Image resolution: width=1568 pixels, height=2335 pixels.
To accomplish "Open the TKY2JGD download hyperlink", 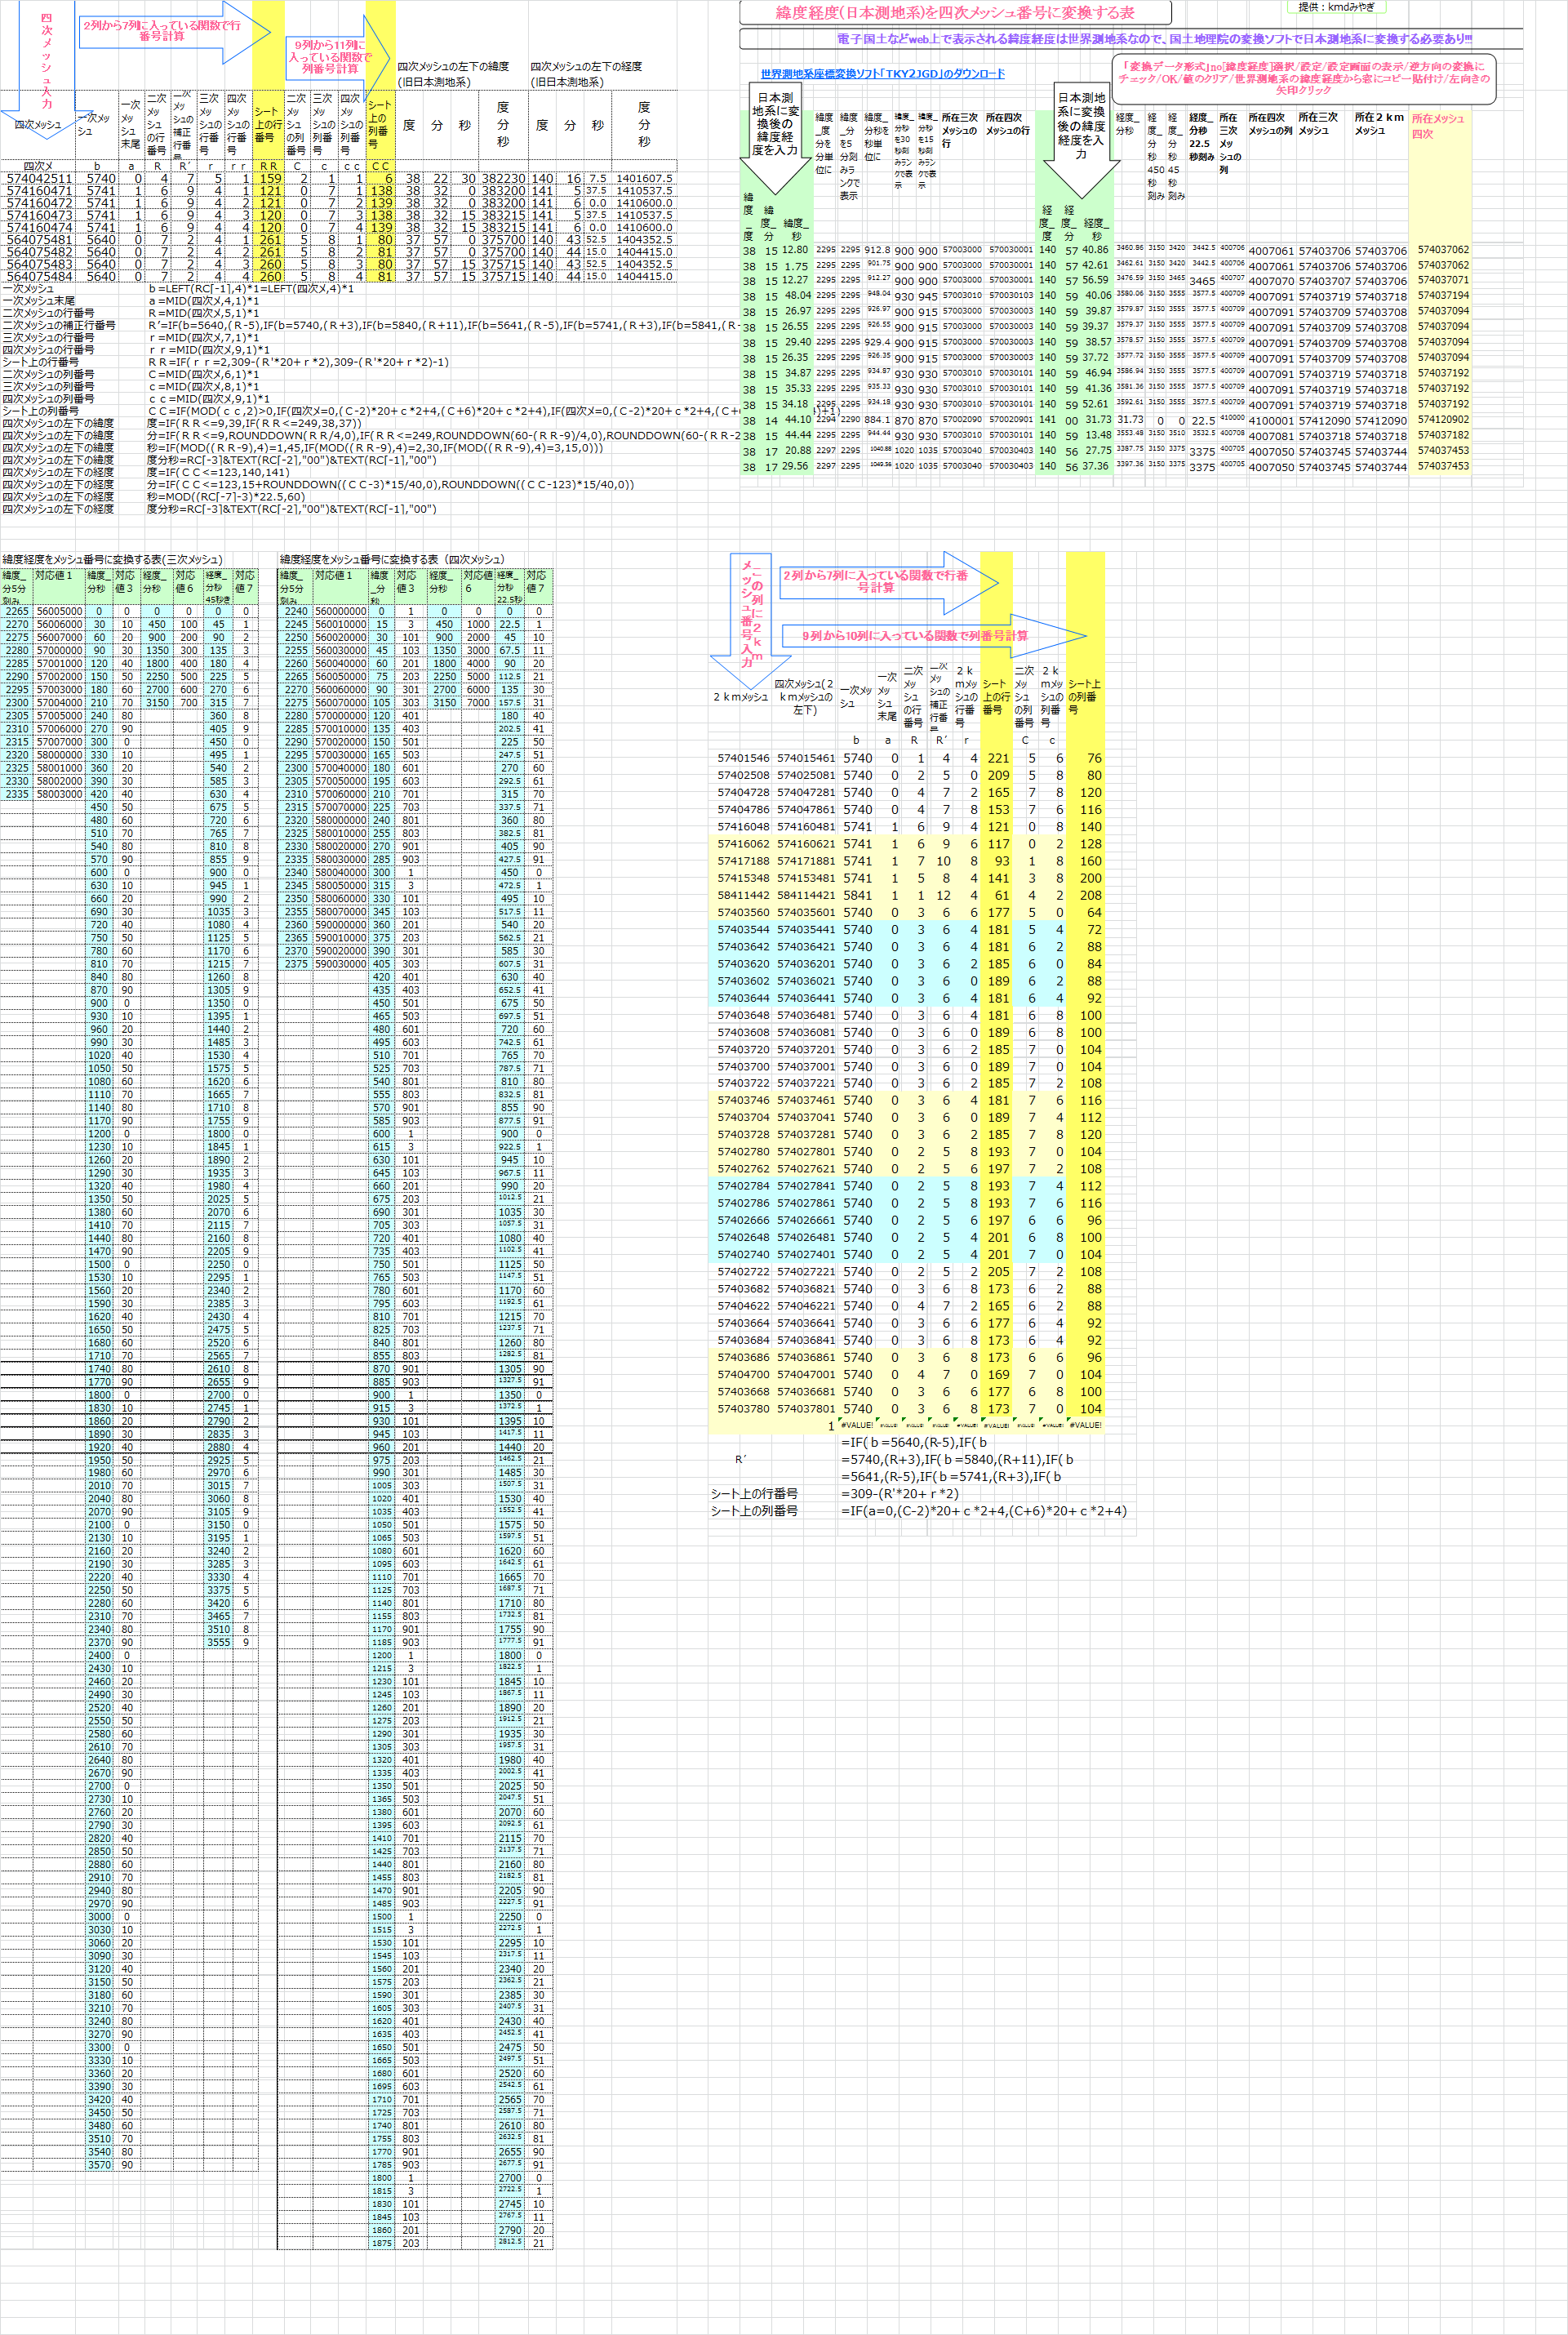I will pos(882,74).
